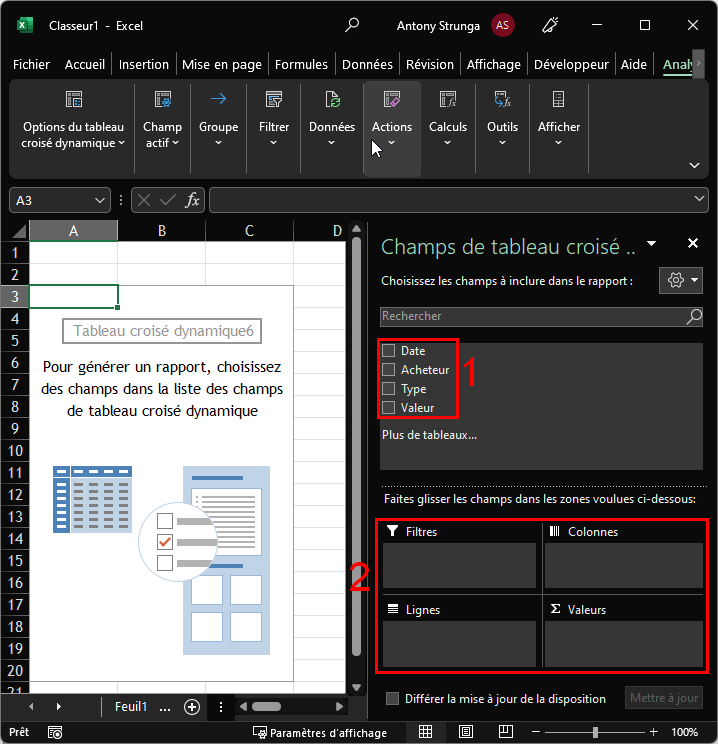
Task: Check the Date field checkbox
Action: [x=389, y=351]
